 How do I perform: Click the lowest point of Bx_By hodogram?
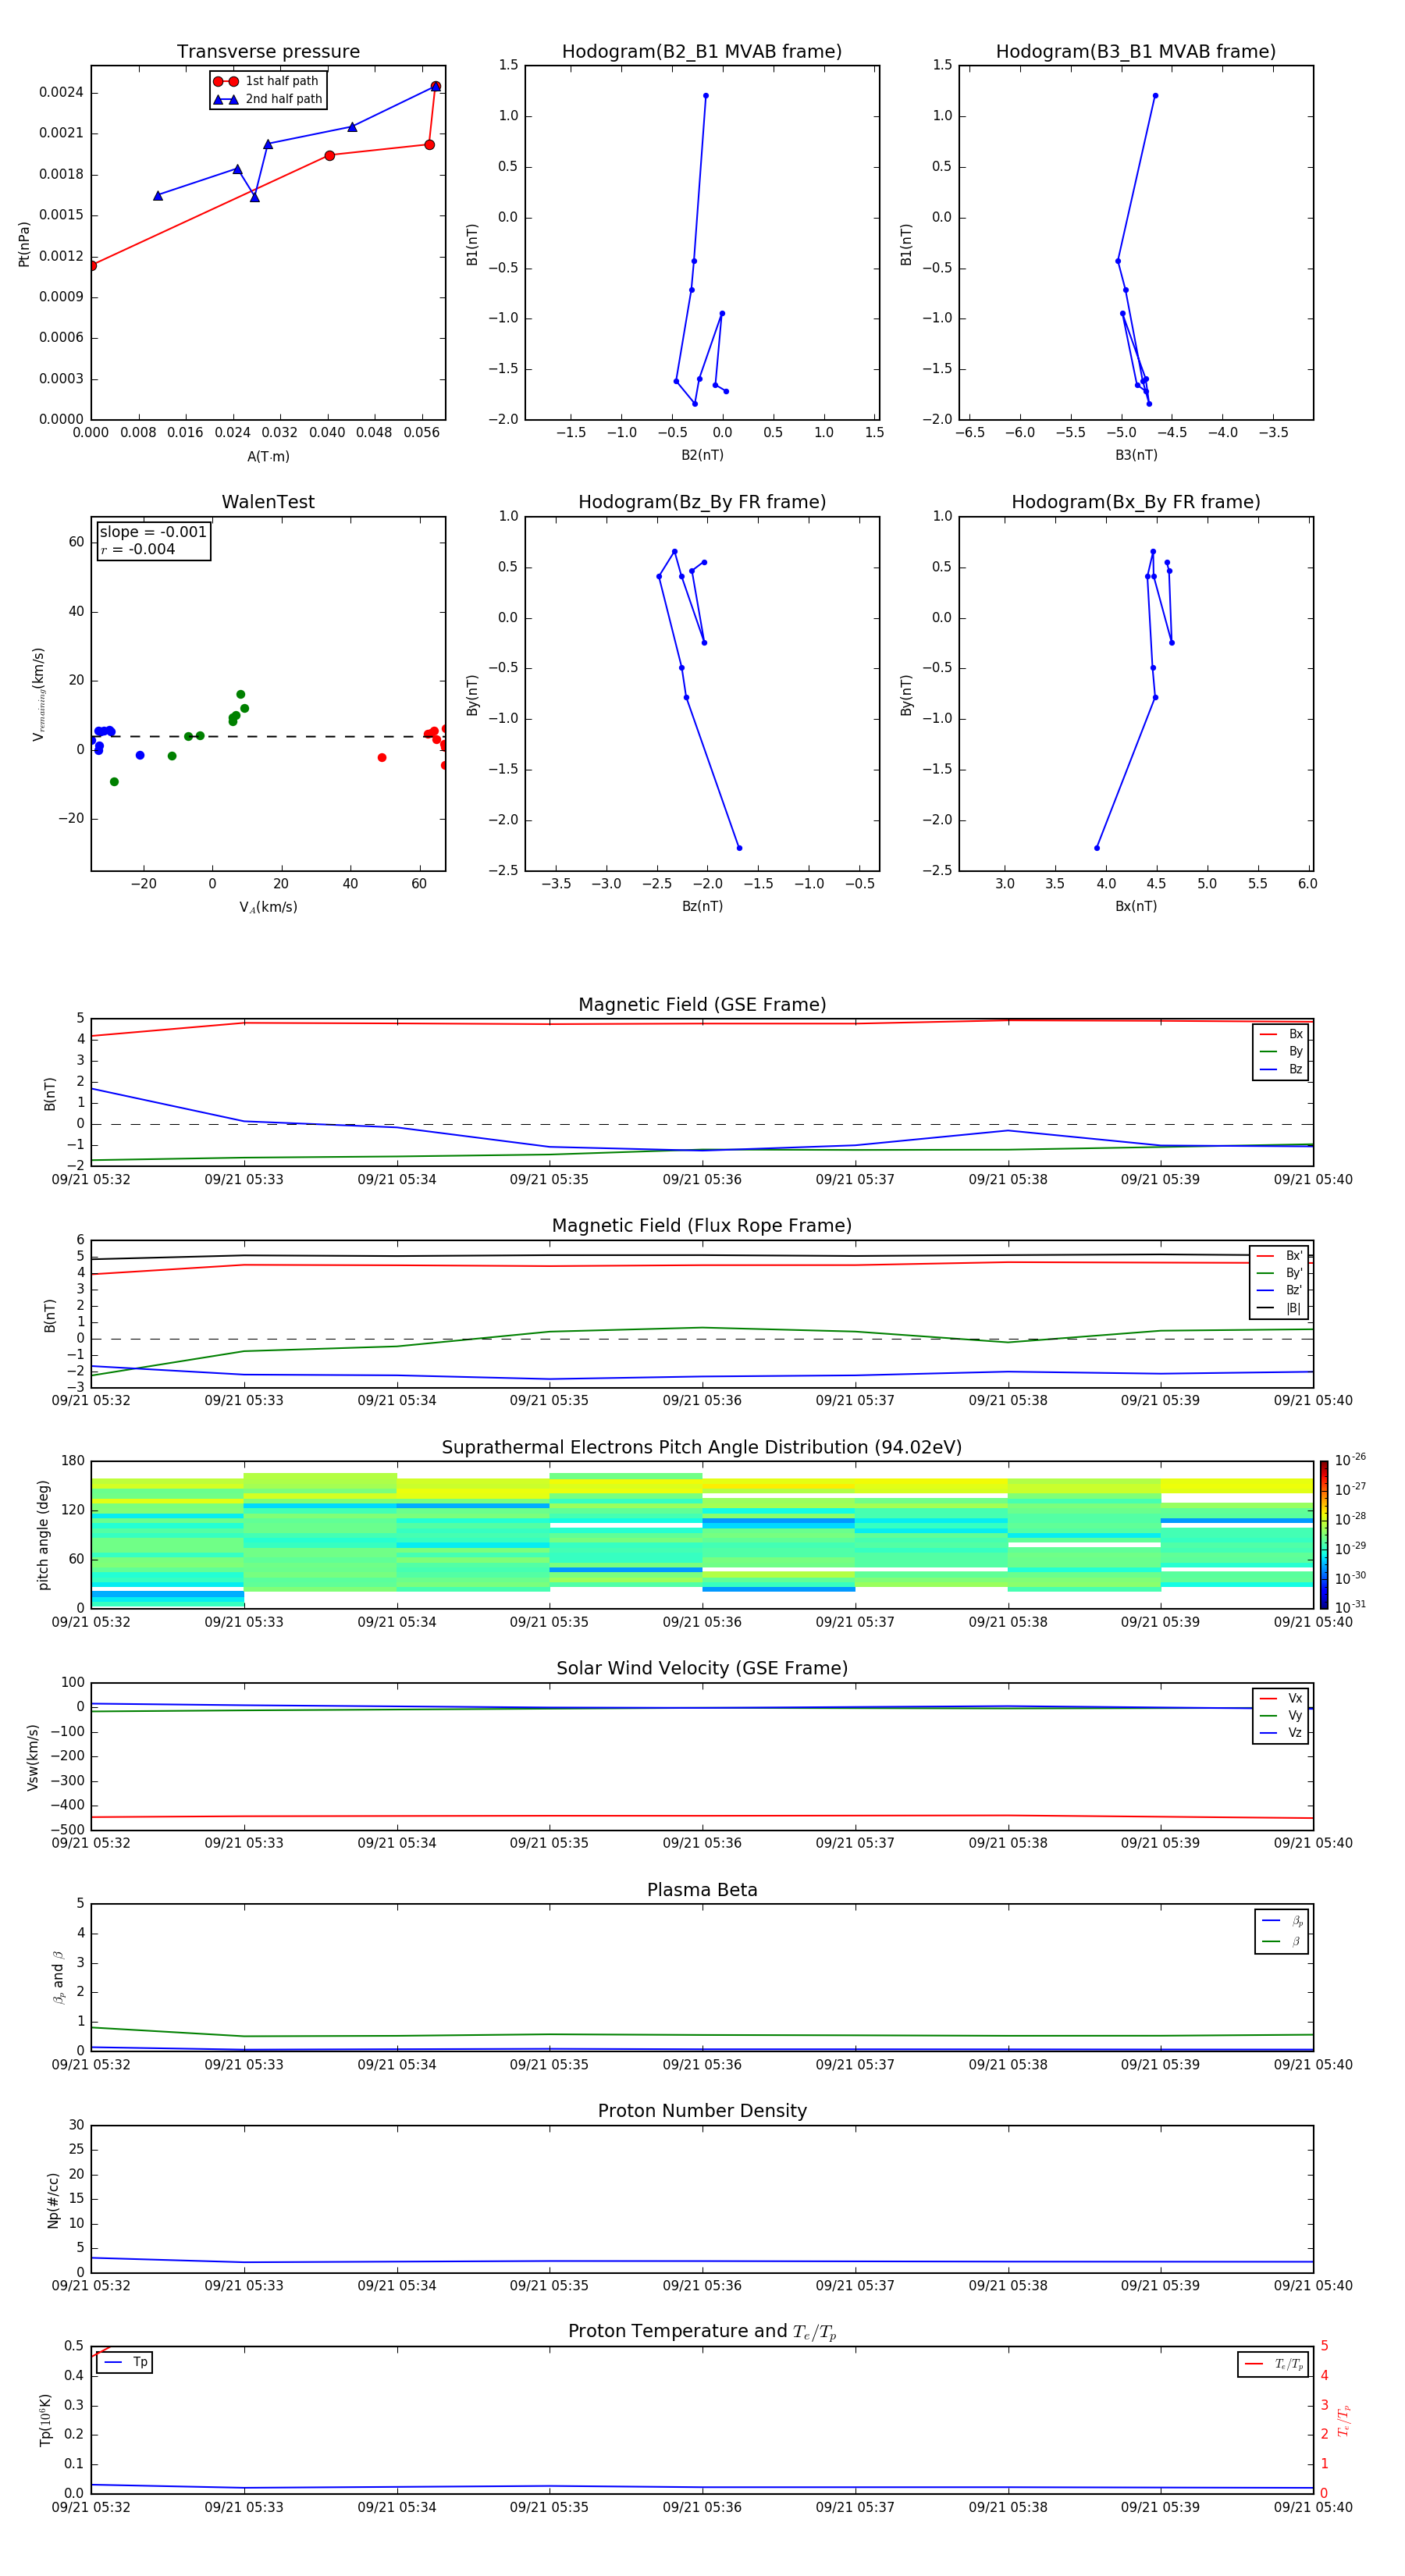click(x=1097, y=848)
